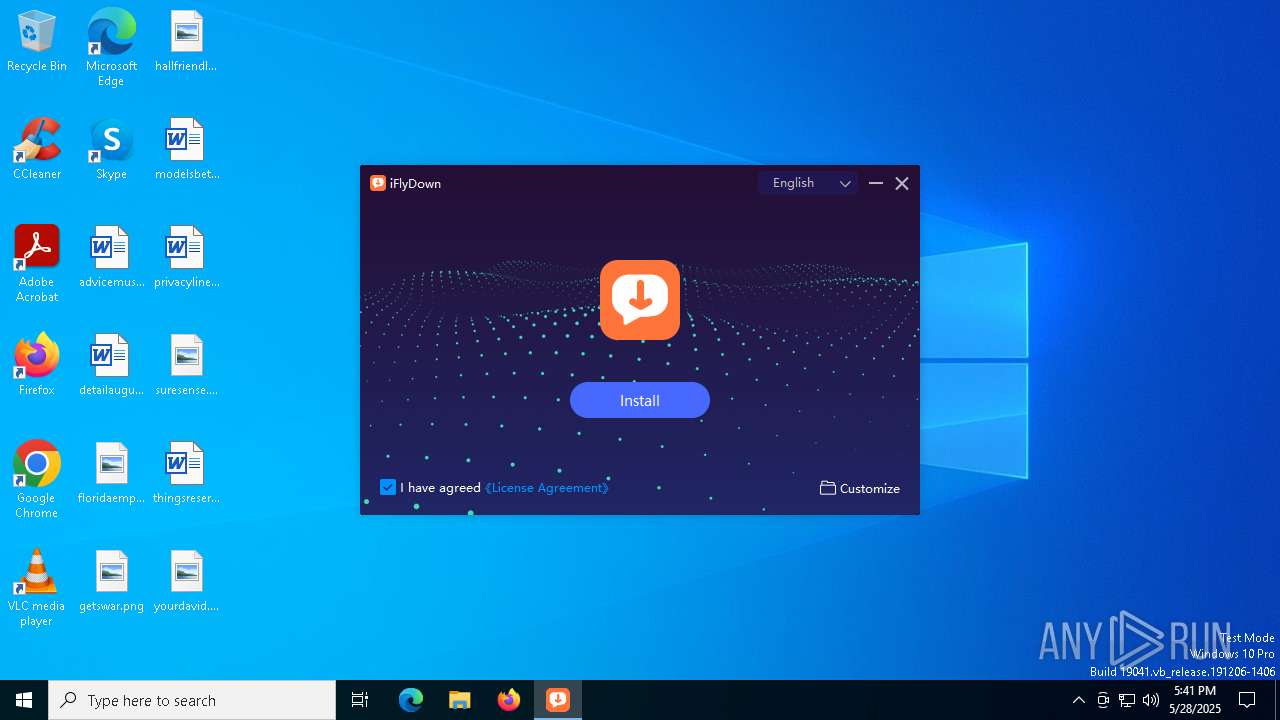
Task: Select the suresense... image file
Action: click(186, 366)
